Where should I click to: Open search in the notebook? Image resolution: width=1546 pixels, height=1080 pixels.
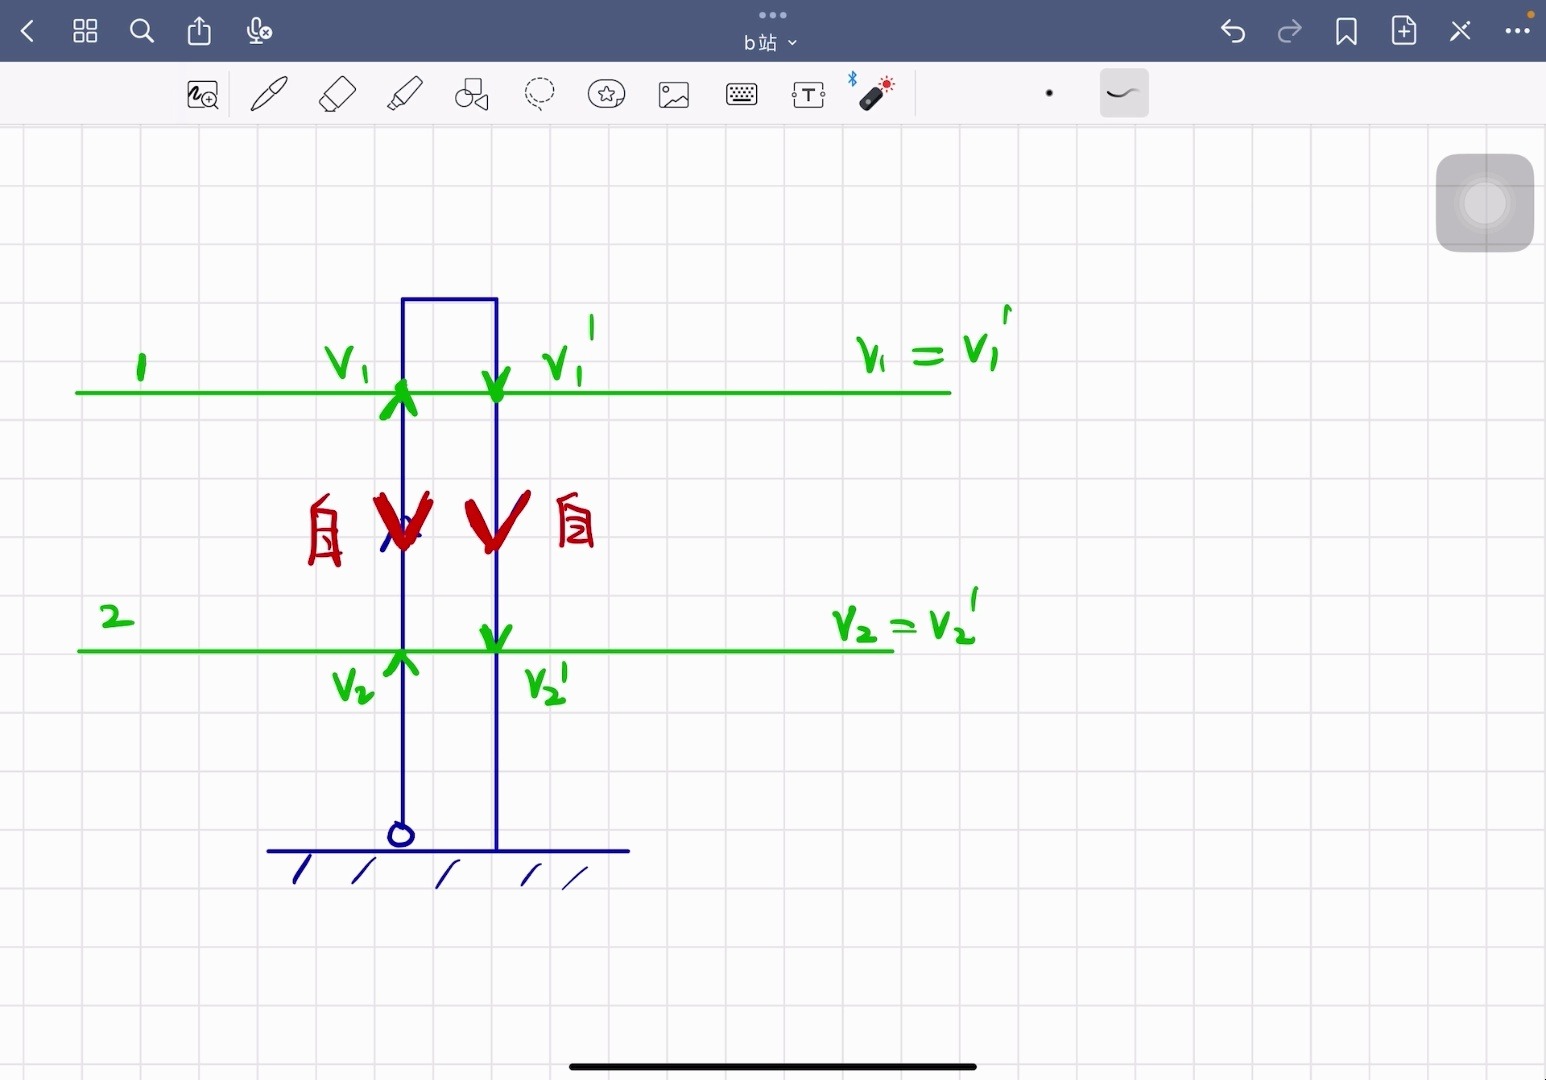click(x=142, y=31)
